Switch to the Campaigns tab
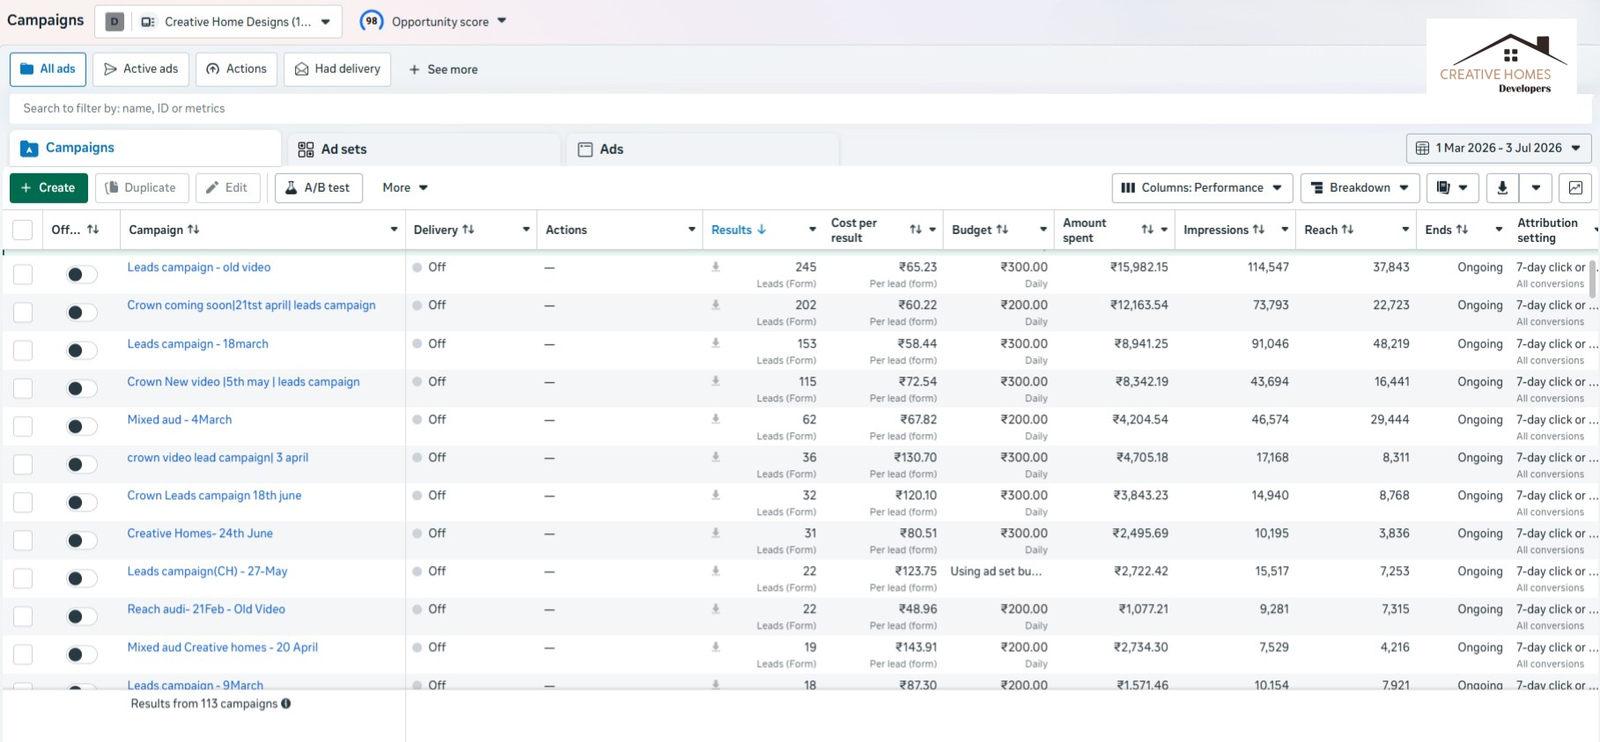 click(x=145, y=148)
